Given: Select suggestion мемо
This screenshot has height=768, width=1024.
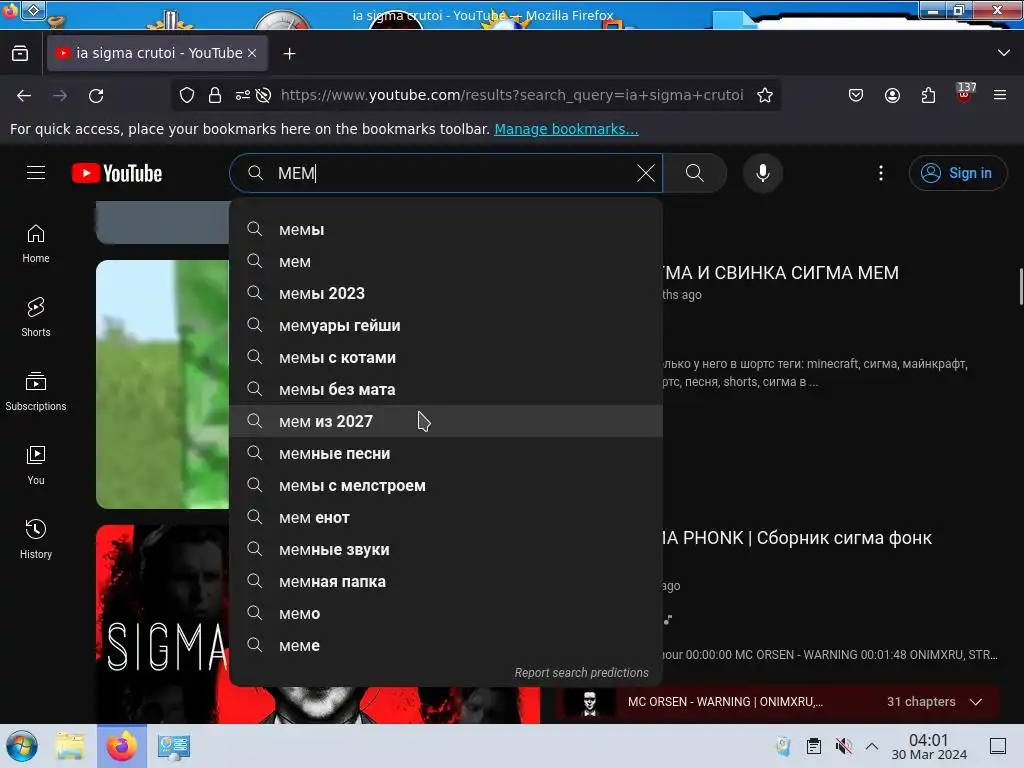Looking at the screenshot, I should pos(446,613).
